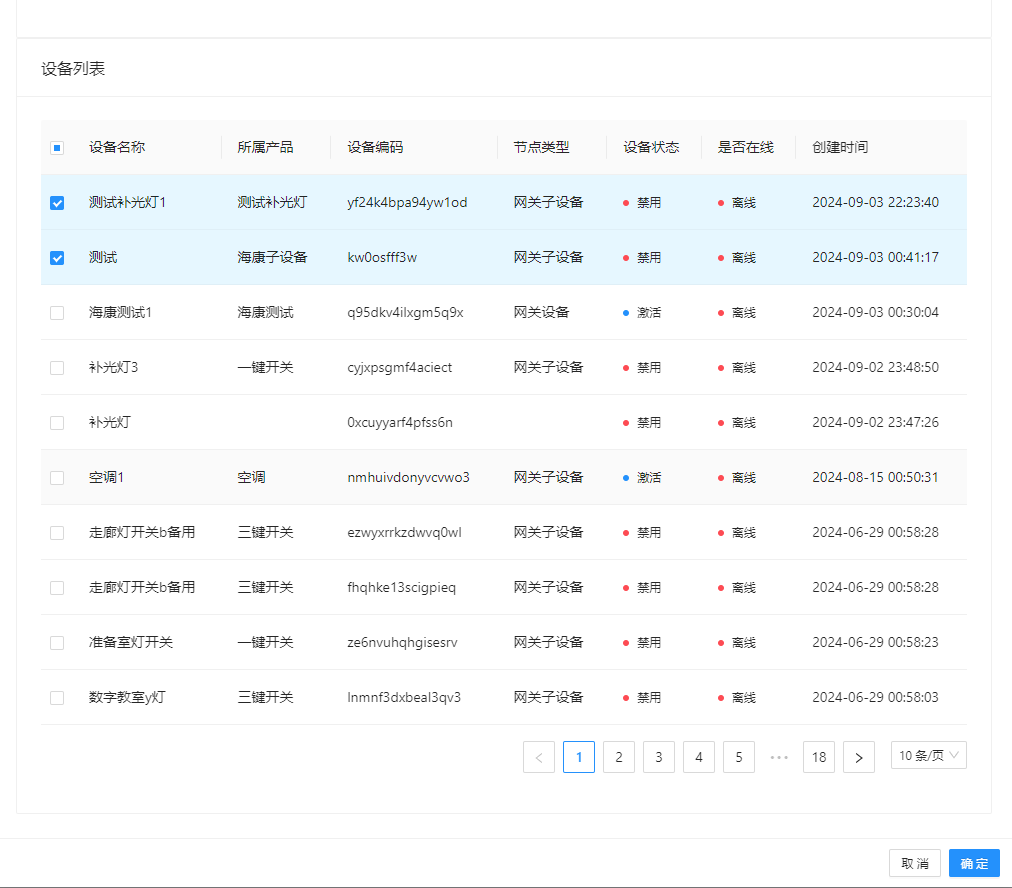The image size is (1012, 888).
Task: Go to previous page arrow
Action: [x=539, y=757]
